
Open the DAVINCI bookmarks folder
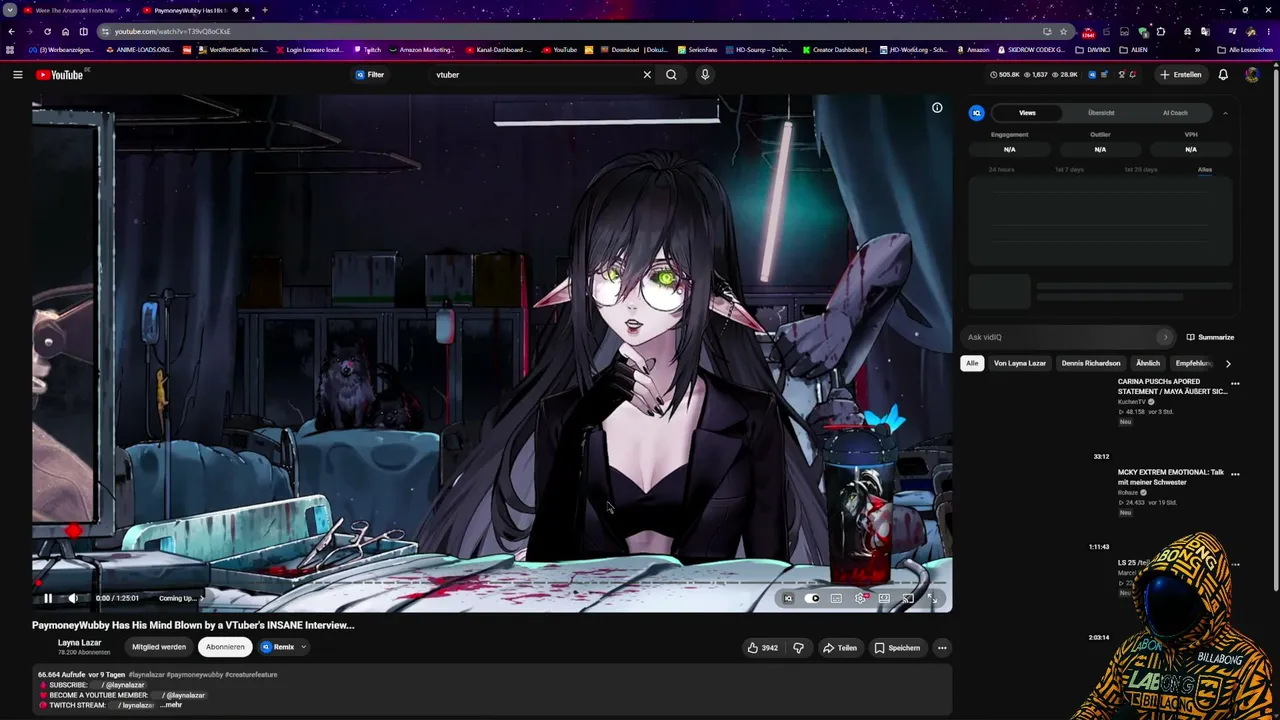click(x=1092, y=49)
